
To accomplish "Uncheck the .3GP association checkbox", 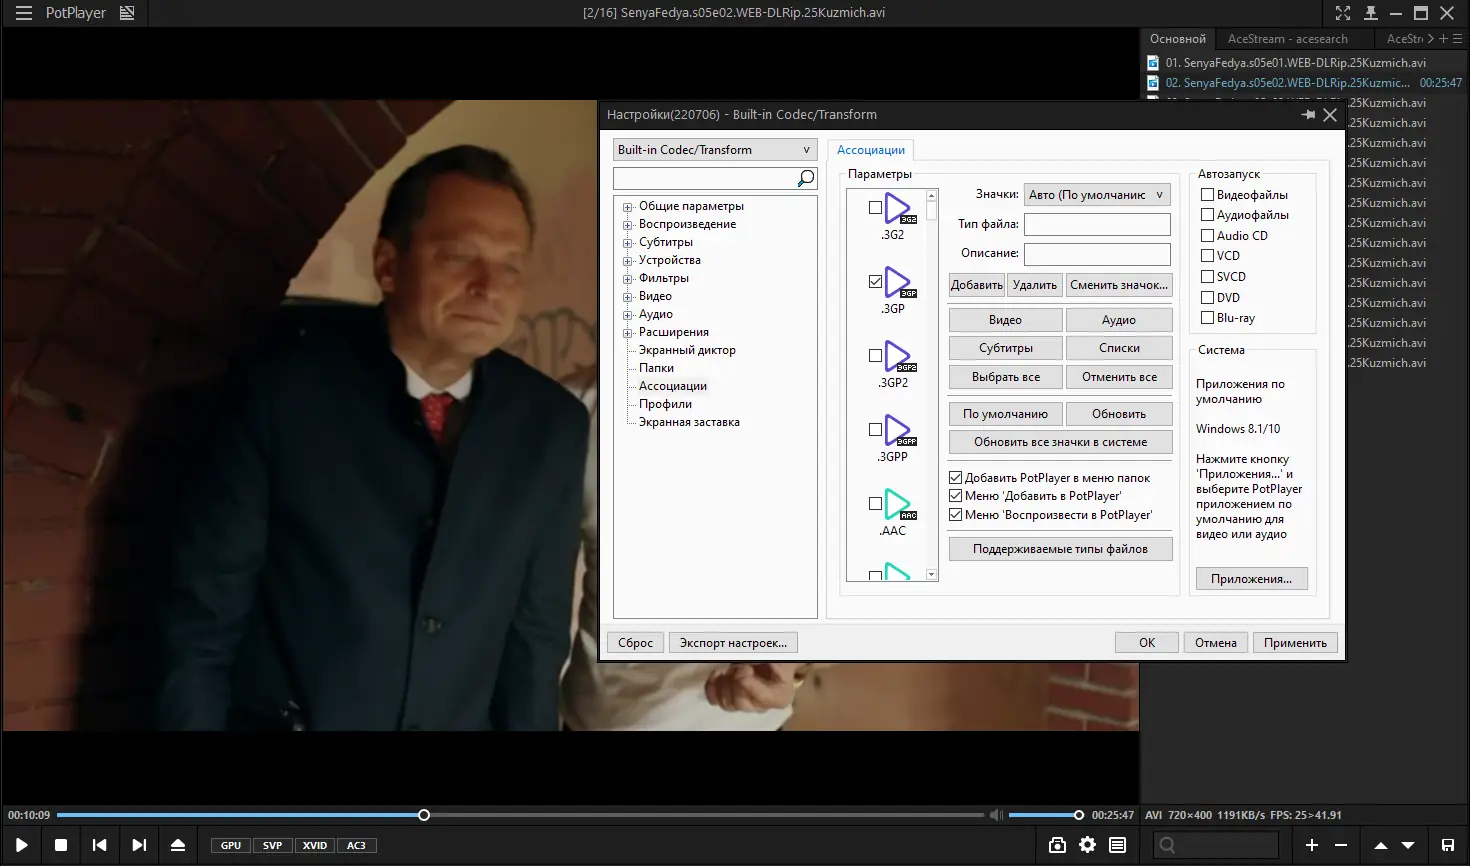I will pyautogui.click(x=875, y=282).
